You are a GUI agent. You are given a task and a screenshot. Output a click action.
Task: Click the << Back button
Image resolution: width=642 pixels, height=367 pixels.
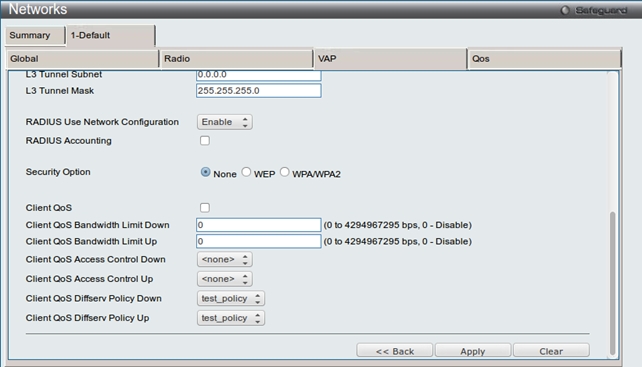point(395,351)
